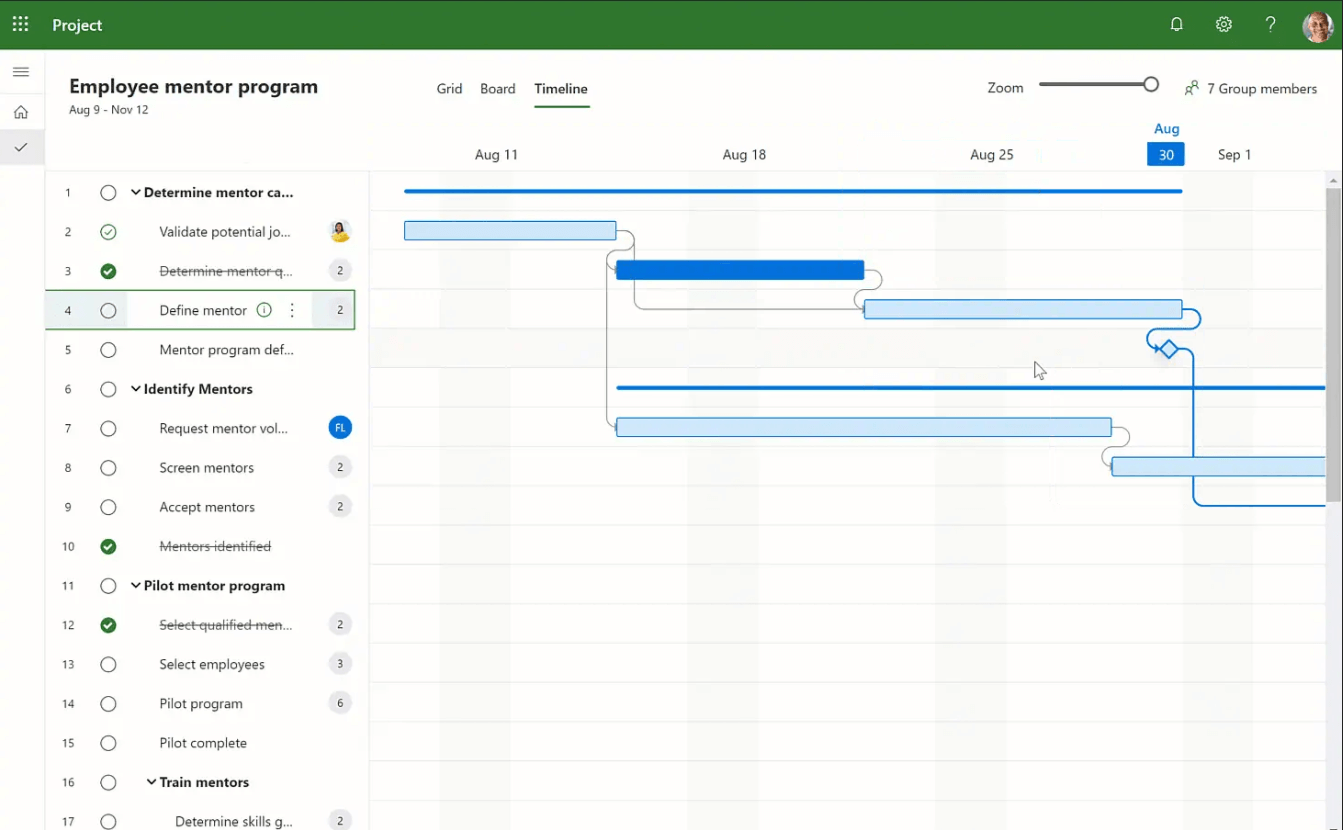Open the app launcher waffle icon
This screenshot has height=830, width=1343.
[x=21, y=24]
